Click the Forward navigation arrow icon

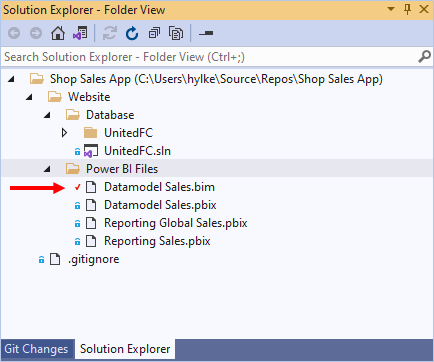point(36,33)
